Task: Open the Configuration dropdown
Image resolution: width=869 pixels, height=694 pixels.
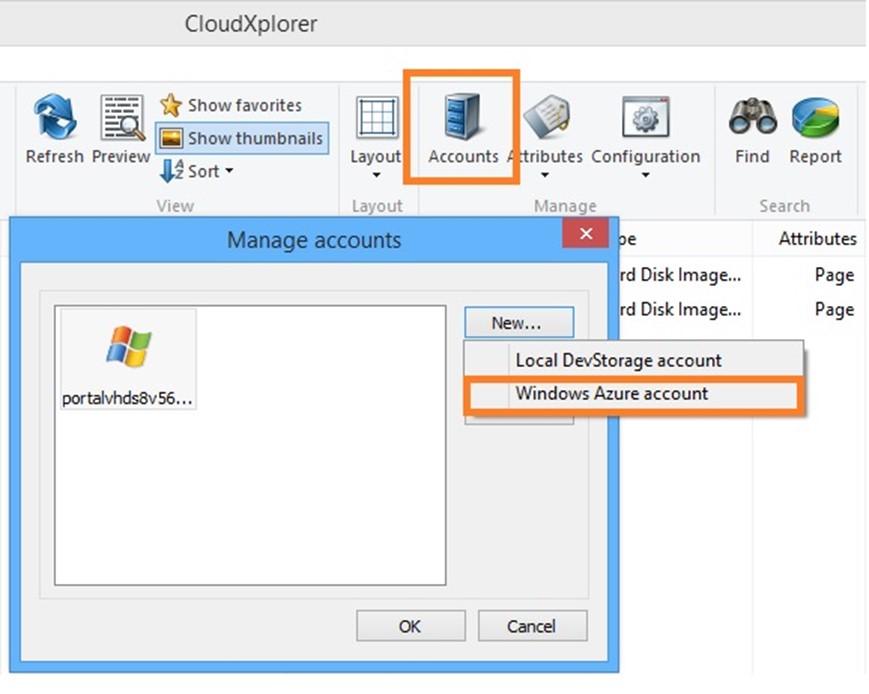Action: (x=646, y=136)
